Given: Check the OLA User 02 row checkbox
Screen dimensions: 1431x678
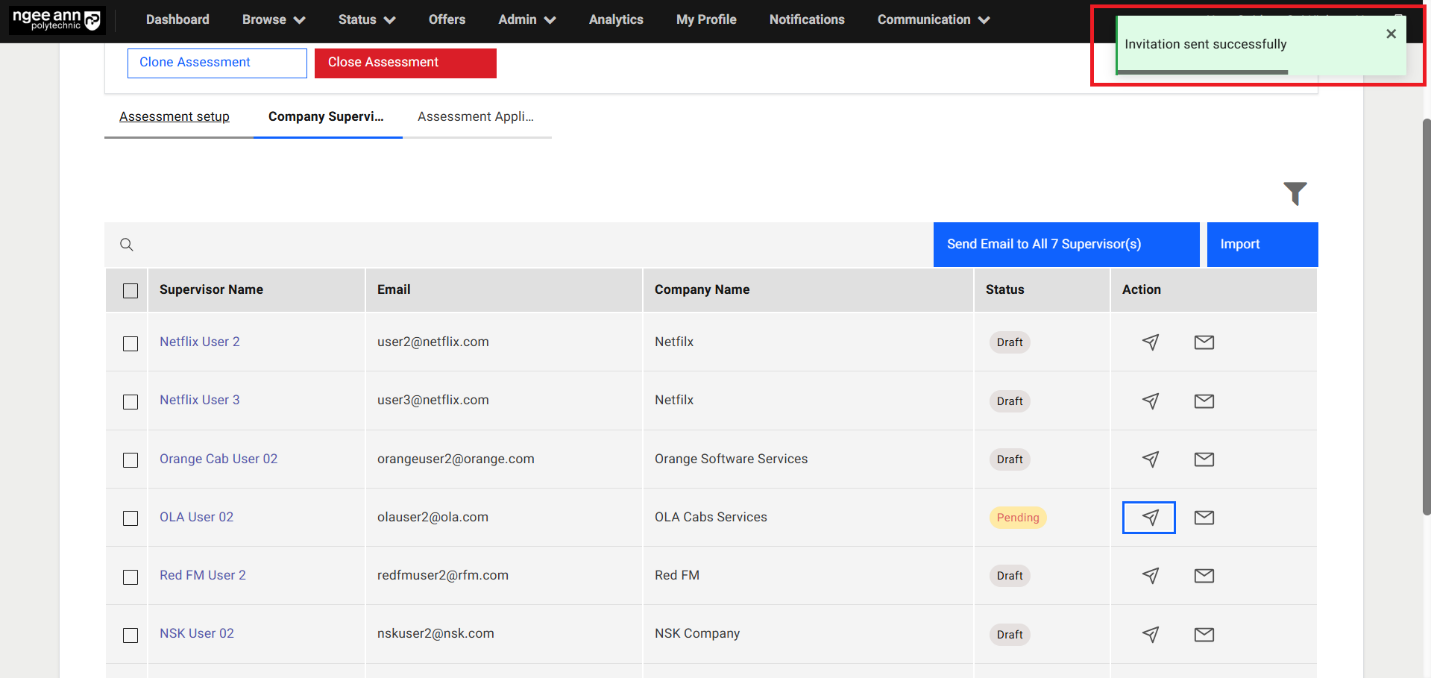Looking at the screenshot, I should point(131,518).
